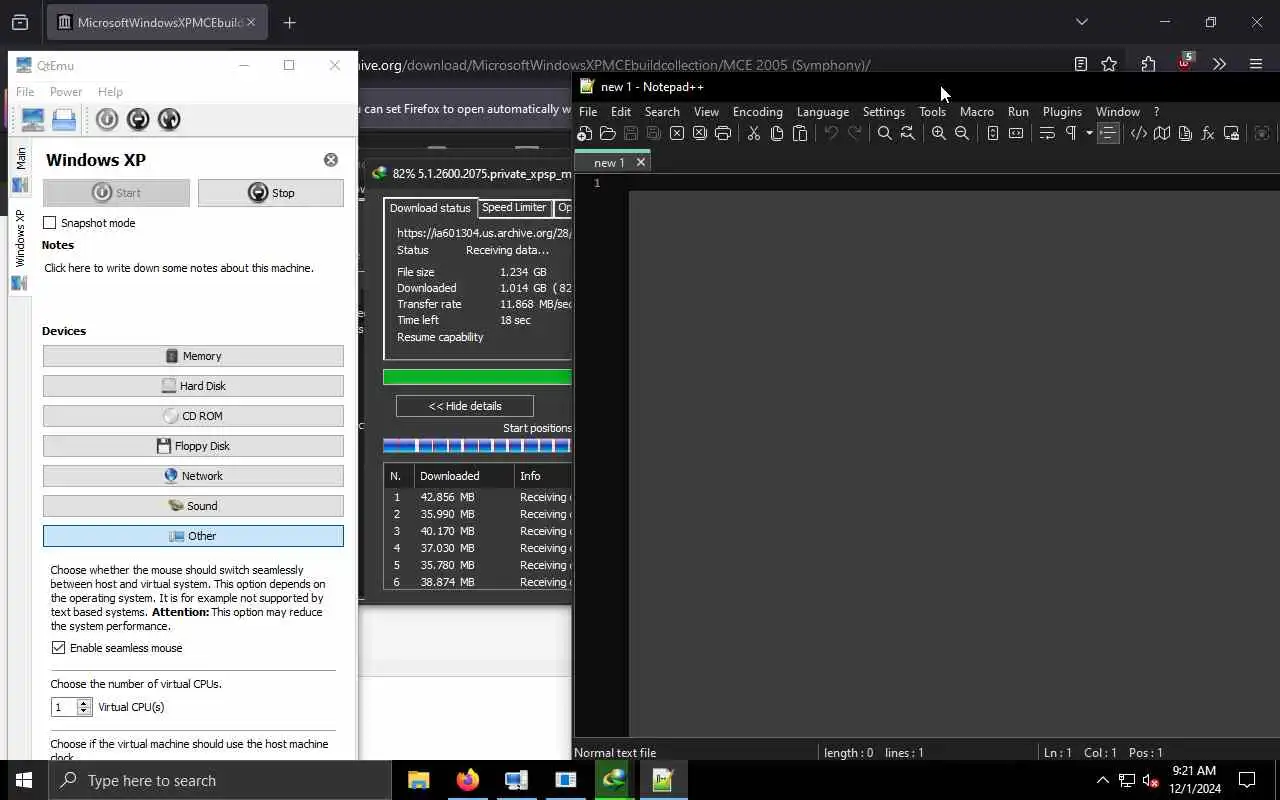Open the Windows Start menu

pyautogui.click(x=24, y=780)
